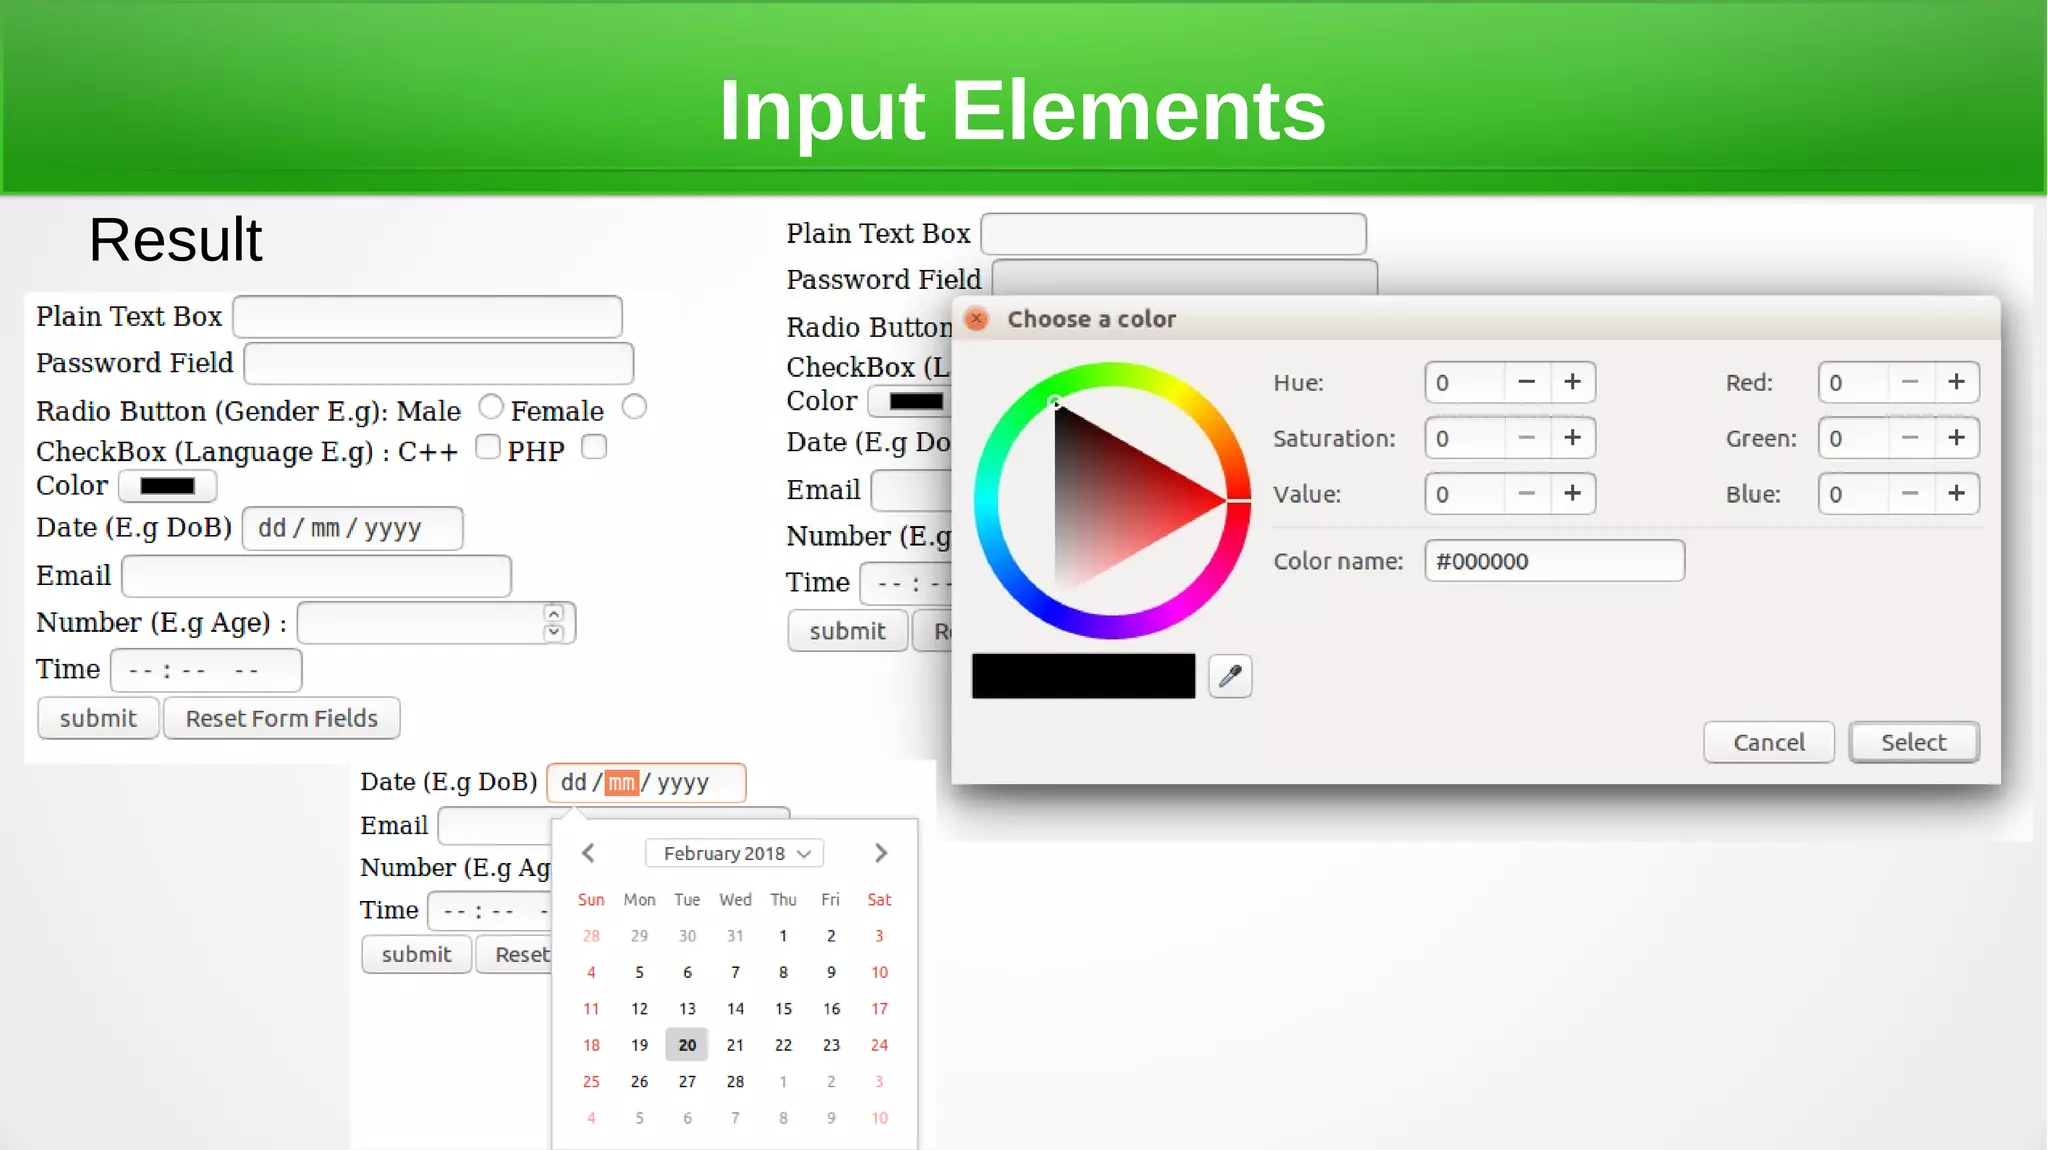Viewport: 2048px width, 1150px height.
Task: Click the eyedropper color picker icon
Action: coord(1230,676)
